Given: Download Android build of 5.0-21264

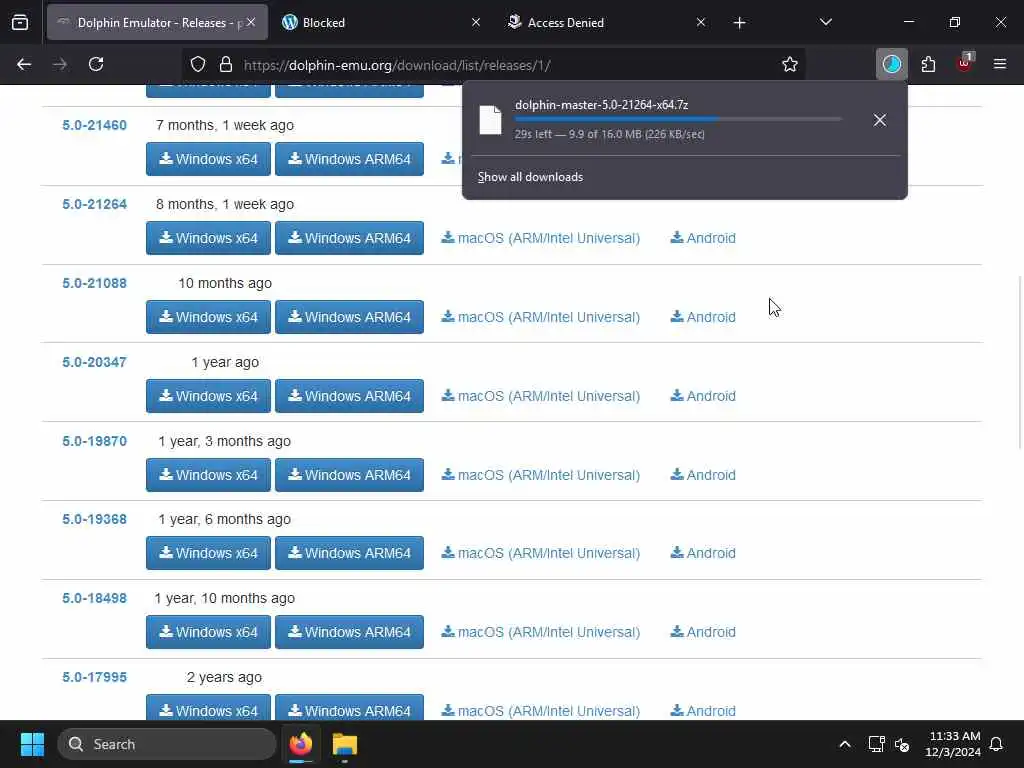Looking at the screenshot, I should (x=703, y=238).
